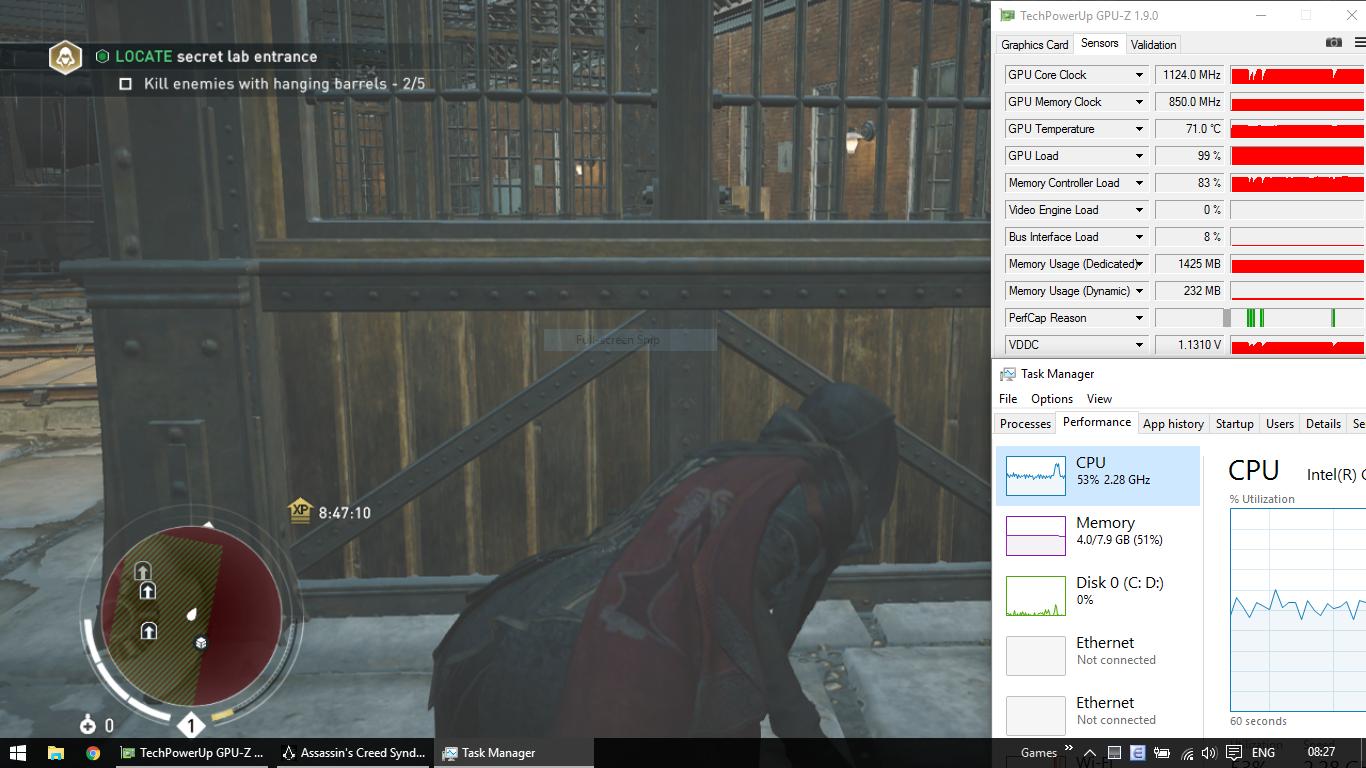1366x768 pixels.
Task: Click the 99 % GPU load value
Action: coord(1190,156)
